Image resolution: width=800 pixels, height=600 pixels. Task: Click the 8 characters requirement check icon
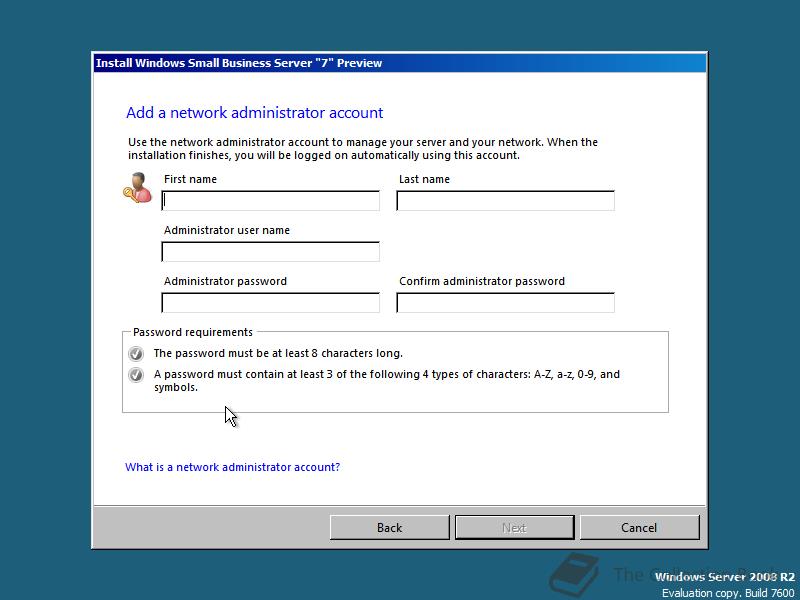tap(136, 354)
